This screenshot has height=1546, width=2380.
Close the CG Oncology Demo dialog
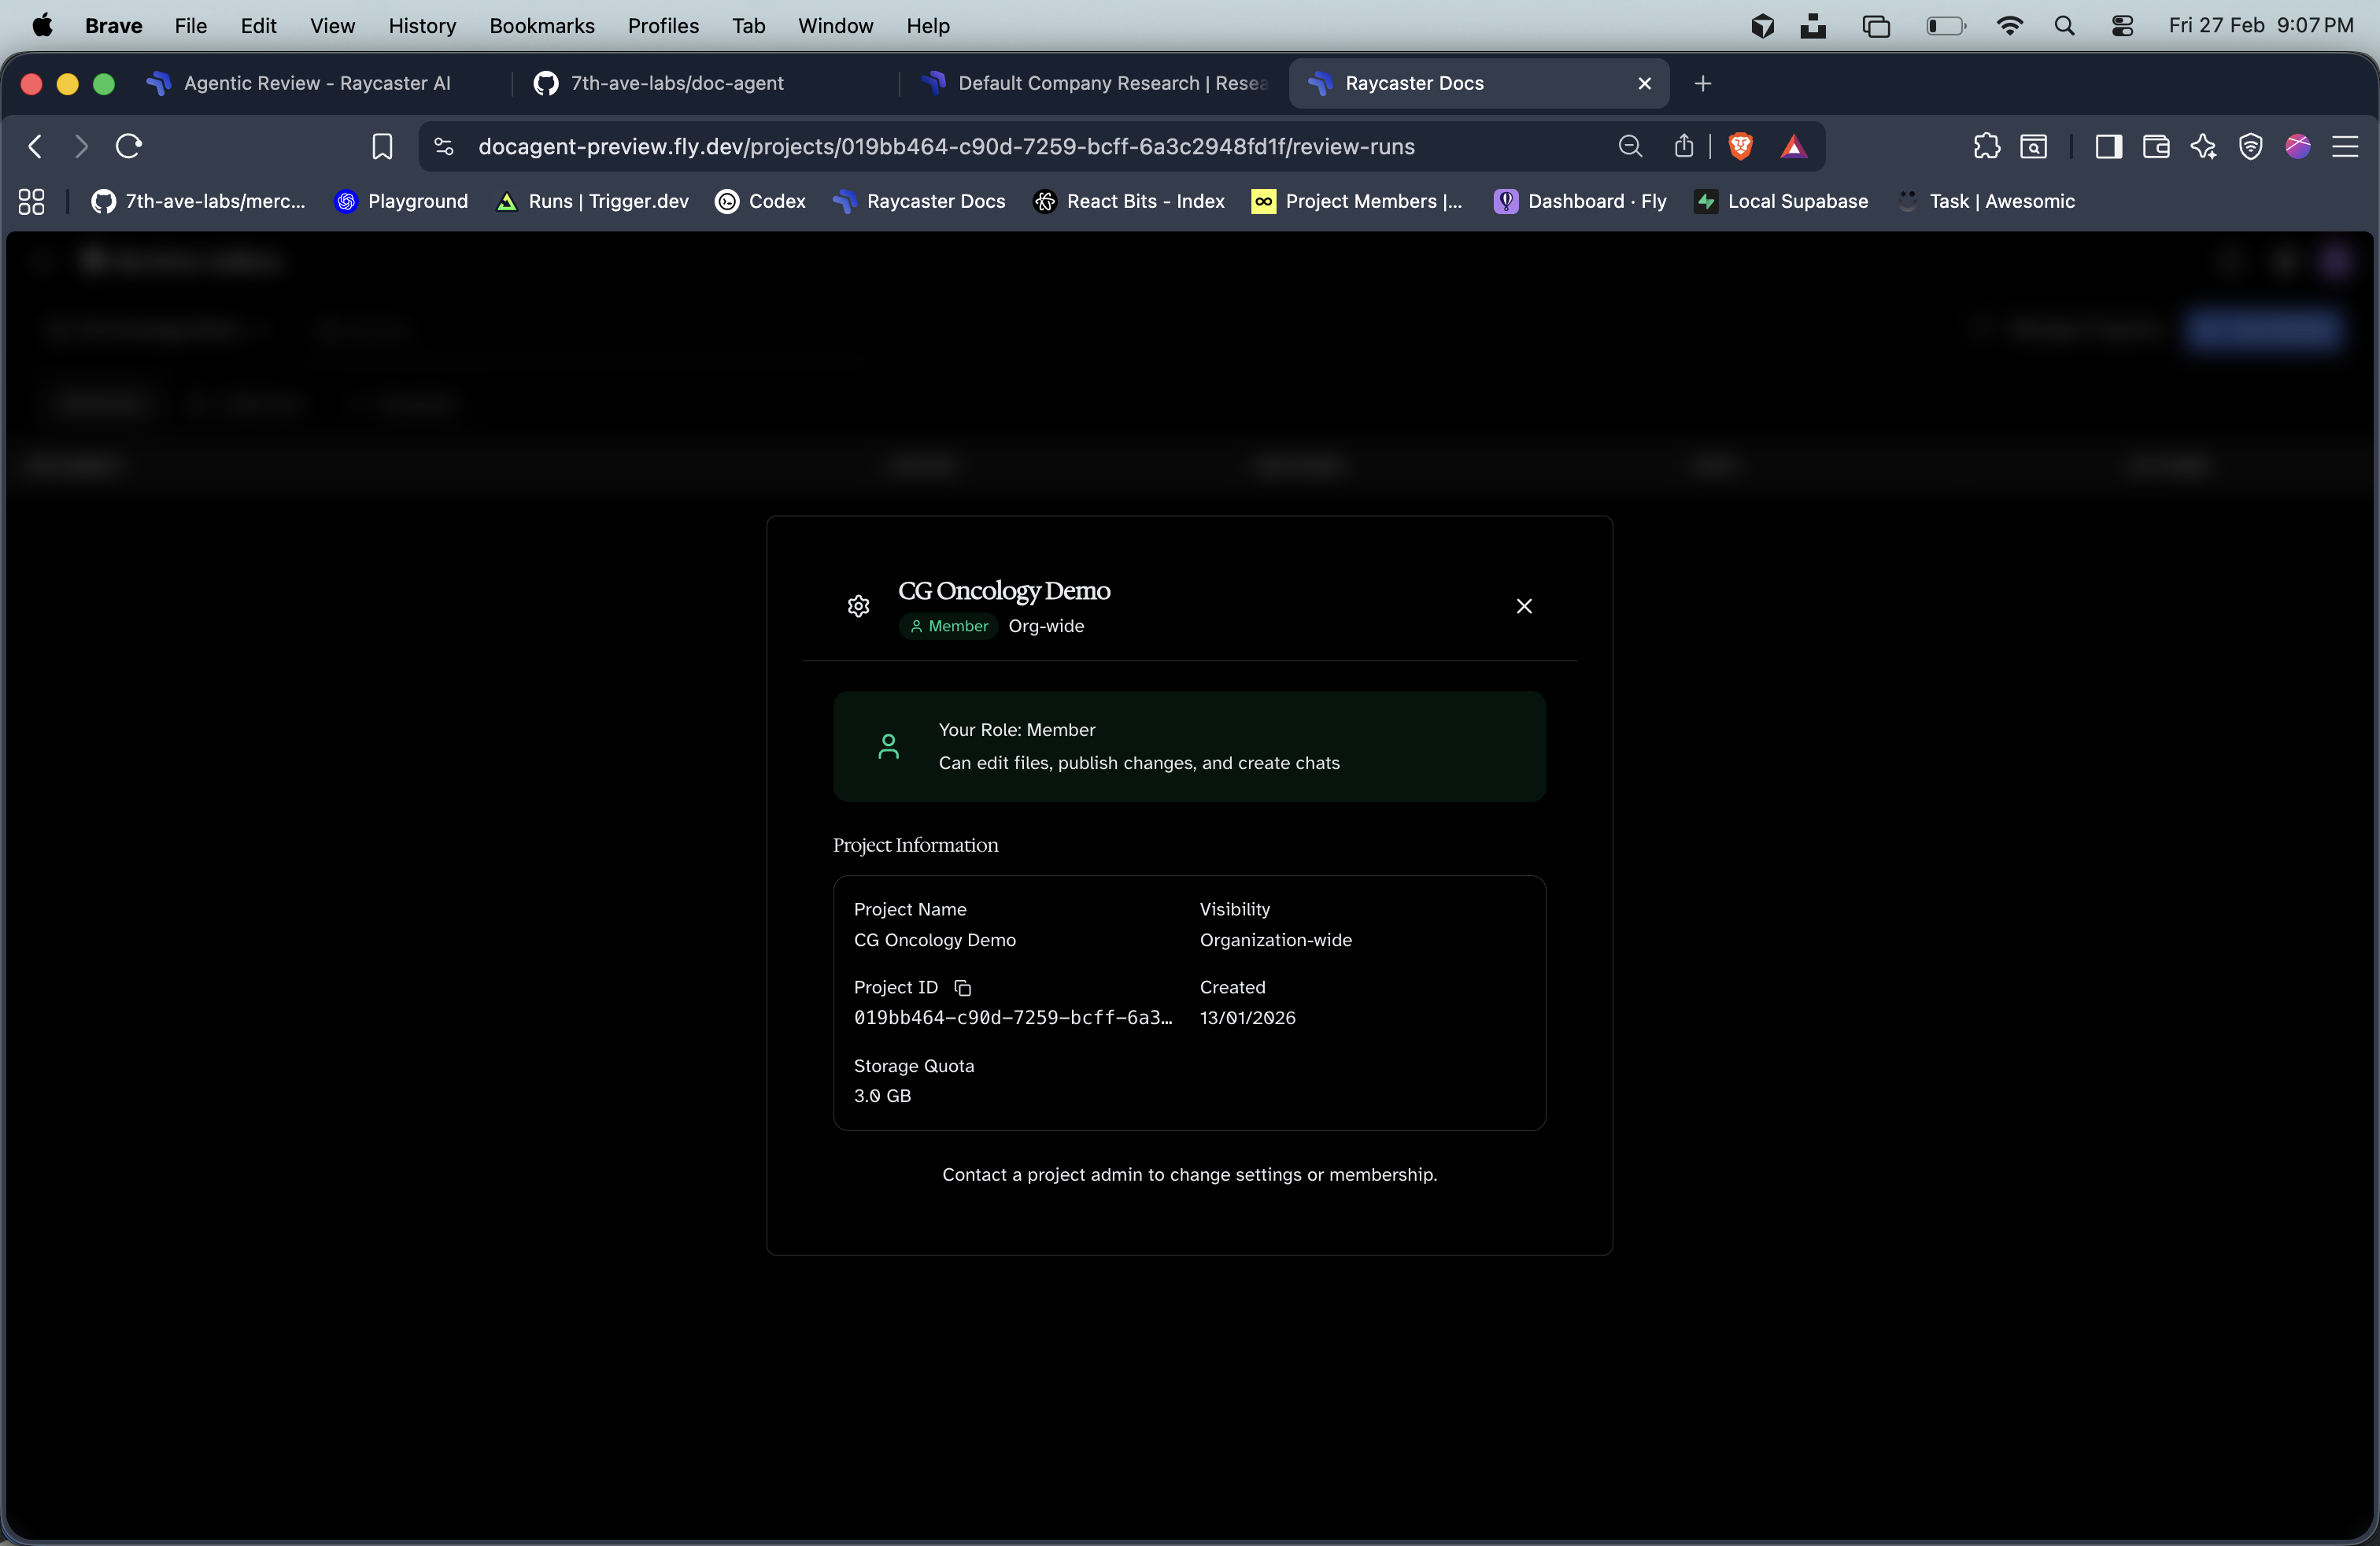pos(1524,606)
